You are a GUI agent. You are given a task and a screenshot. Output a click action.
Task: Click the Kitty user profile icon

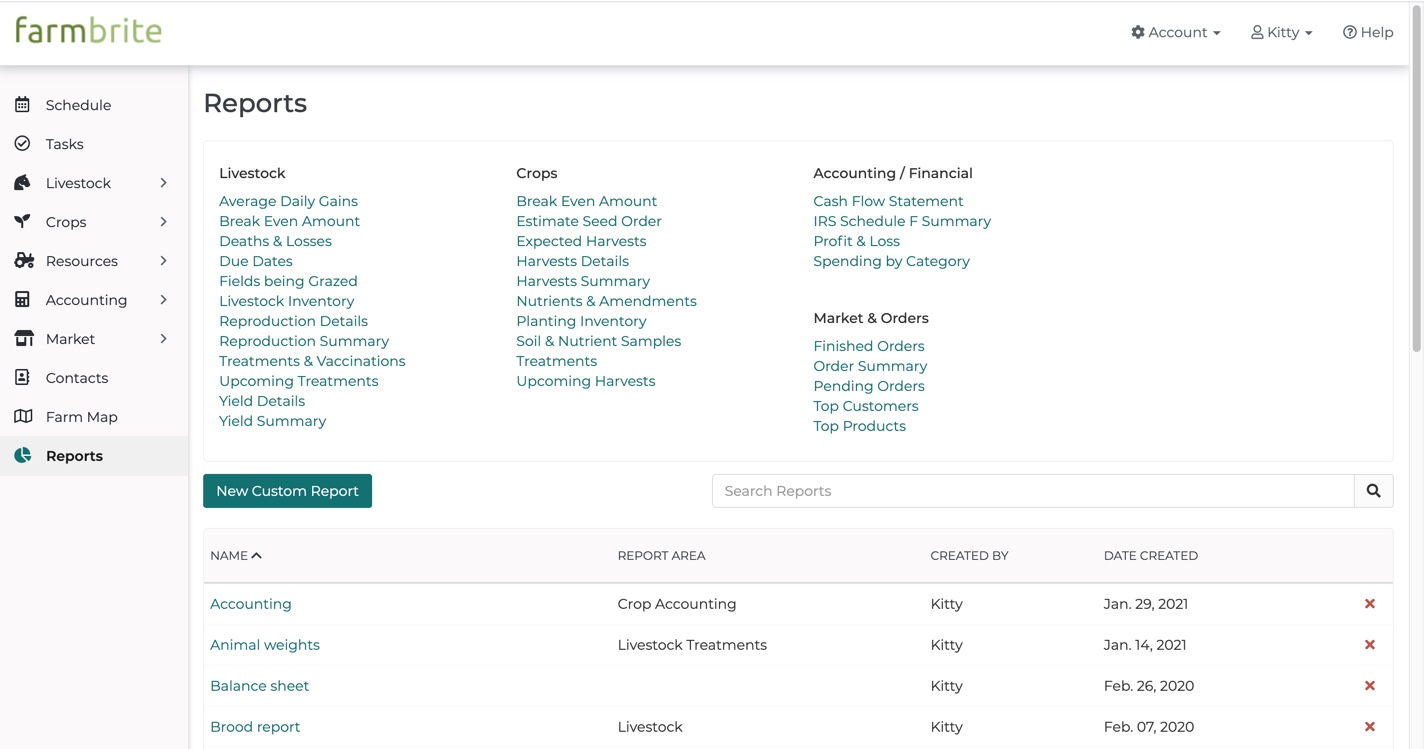pos(1257,33)
